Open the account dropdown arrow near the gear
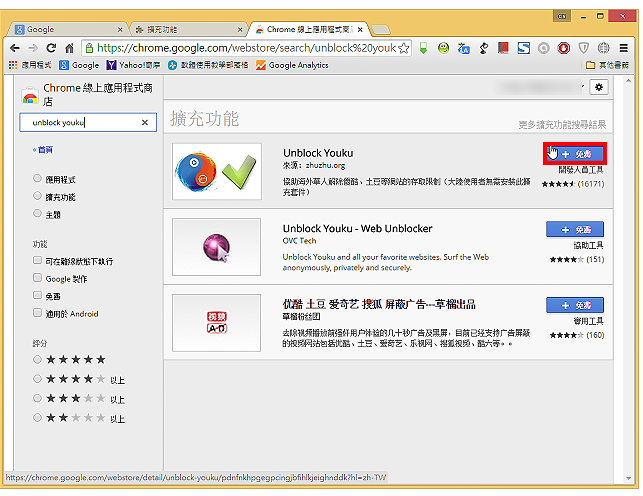The height and width of the screenshot is (496, 643). click(x=583, y=86)
